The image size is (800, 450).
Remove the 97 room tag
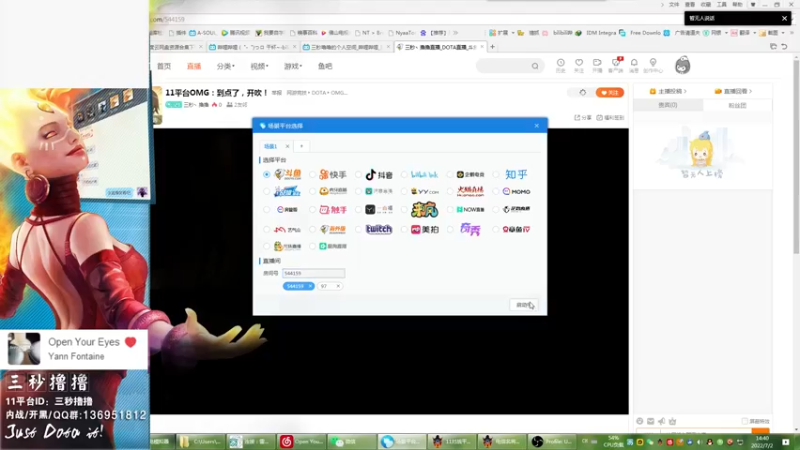338,286
